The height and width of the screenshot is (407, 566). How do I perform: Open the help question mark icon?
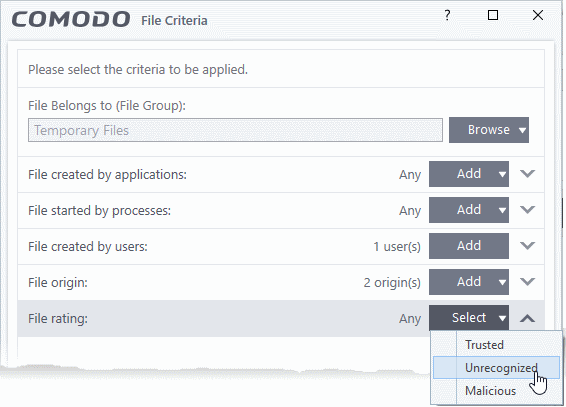(x=447, y=15)
